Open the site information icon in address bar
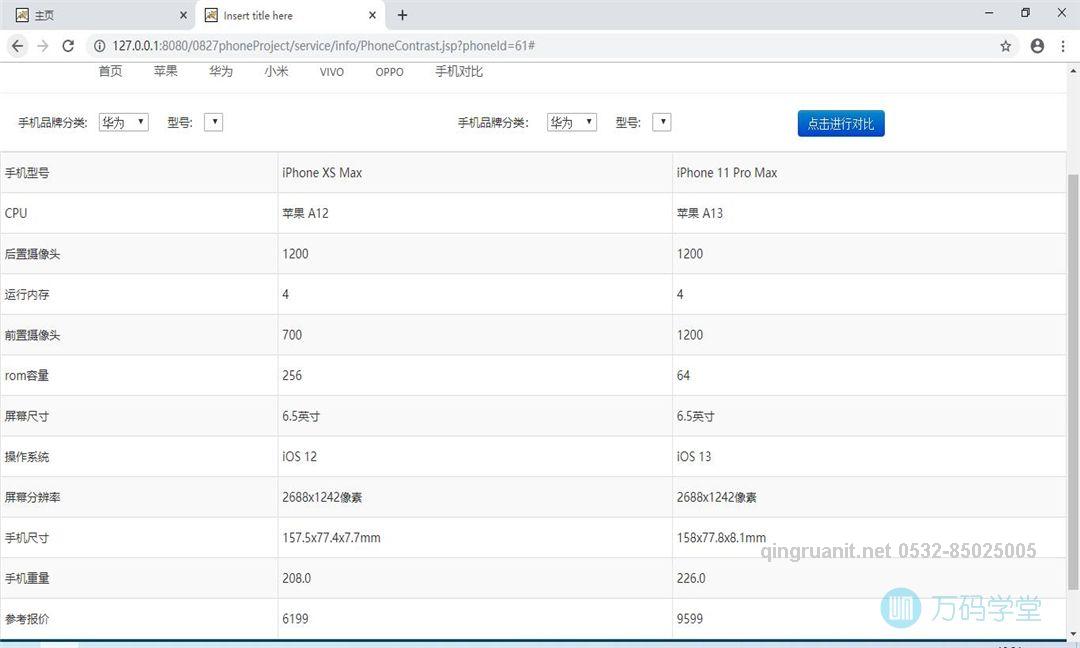This screenshot has height=648, width=1080. coord(99,46)
